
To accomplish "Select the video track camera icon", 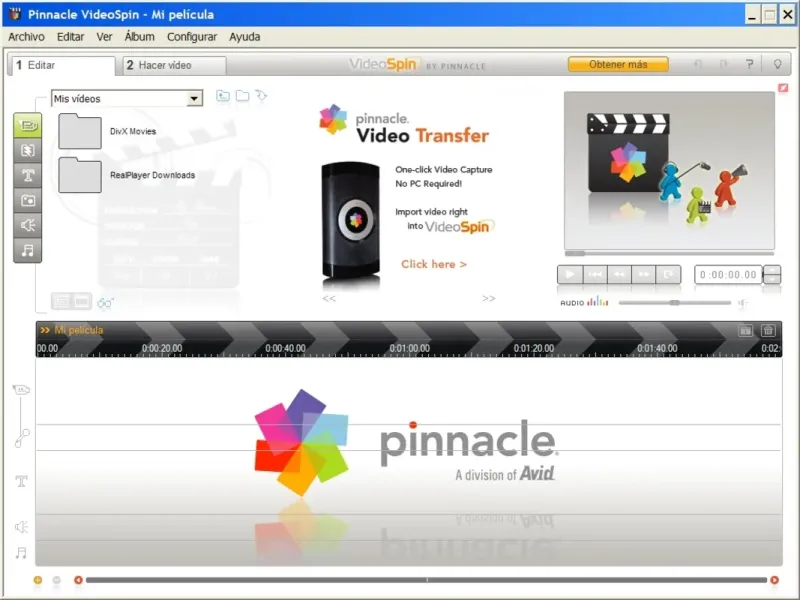I will (x=21, y=390).
